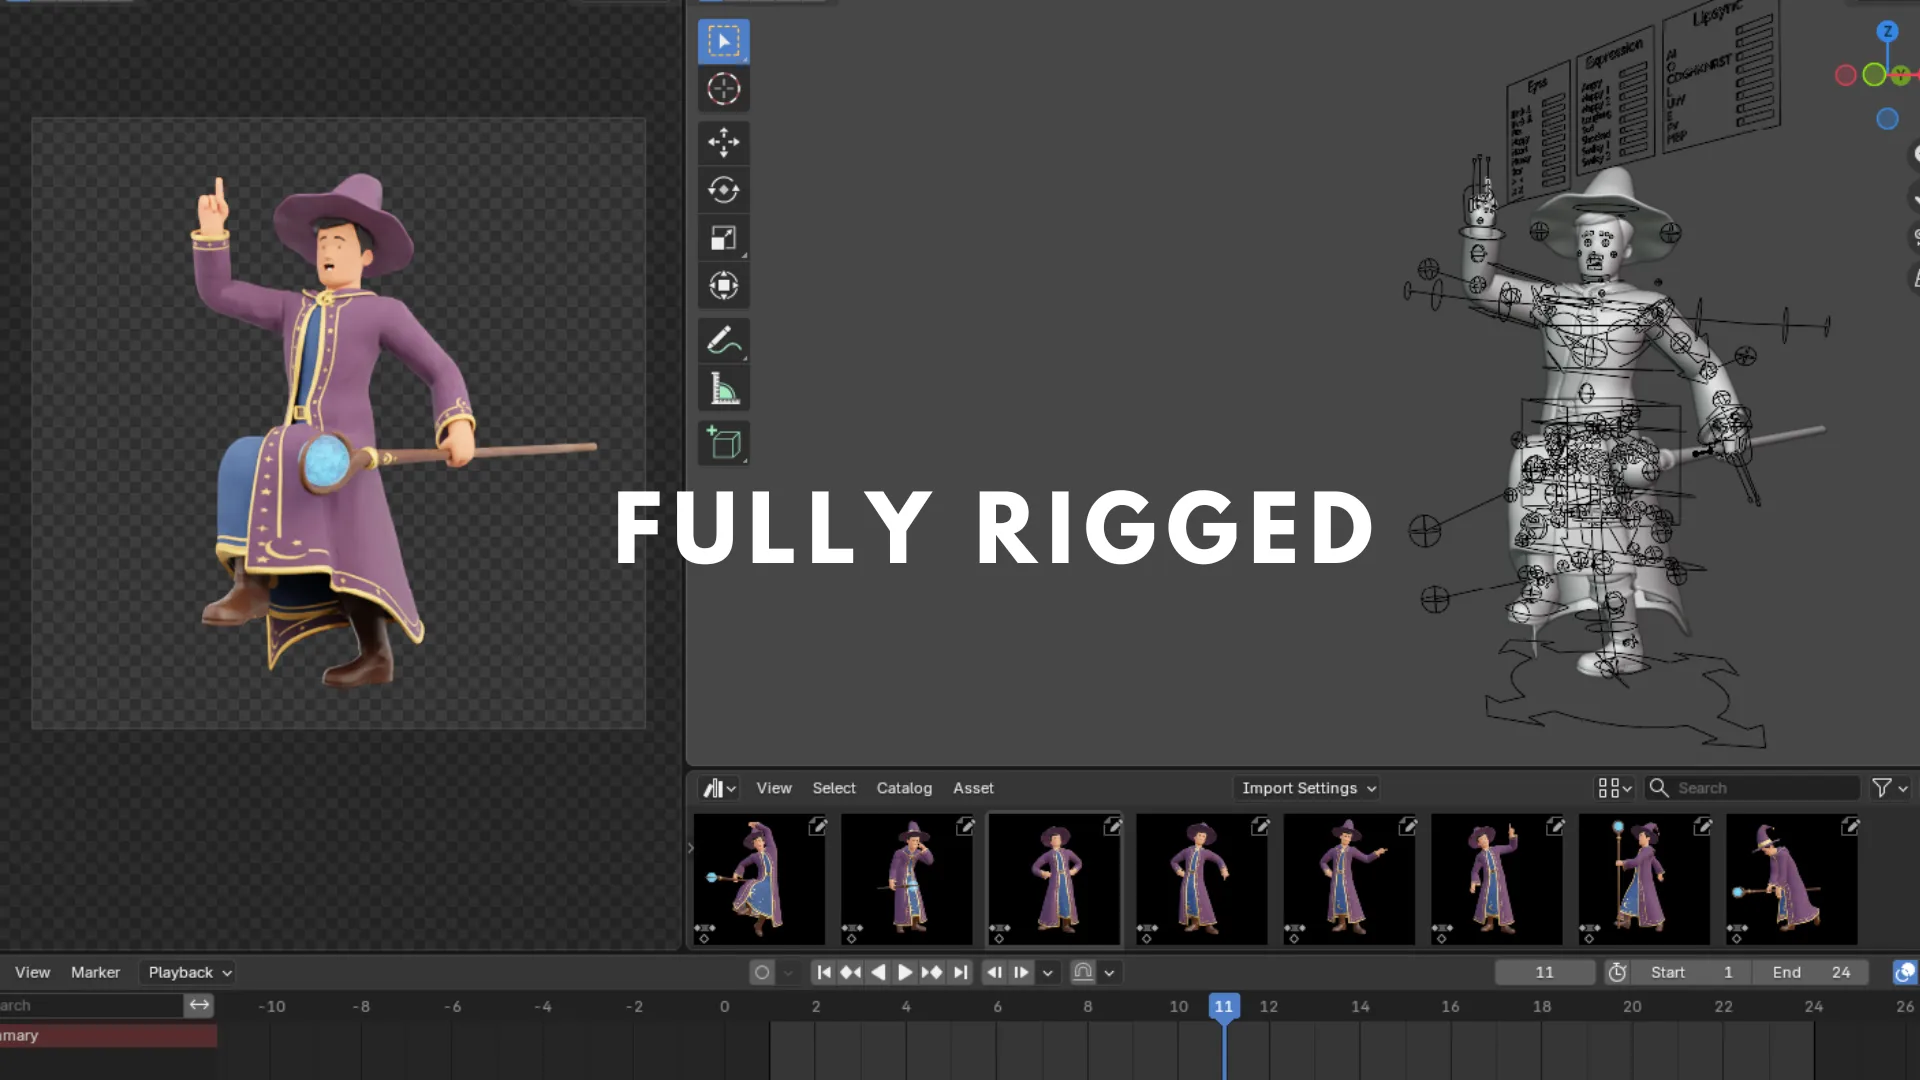Expand the Playback popover

(x=189, y=972)
